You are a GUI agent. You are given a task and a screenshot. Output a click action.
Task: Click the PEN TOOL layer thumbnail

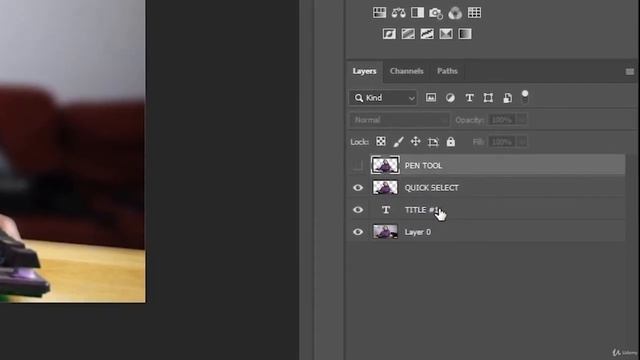[385, 165]
